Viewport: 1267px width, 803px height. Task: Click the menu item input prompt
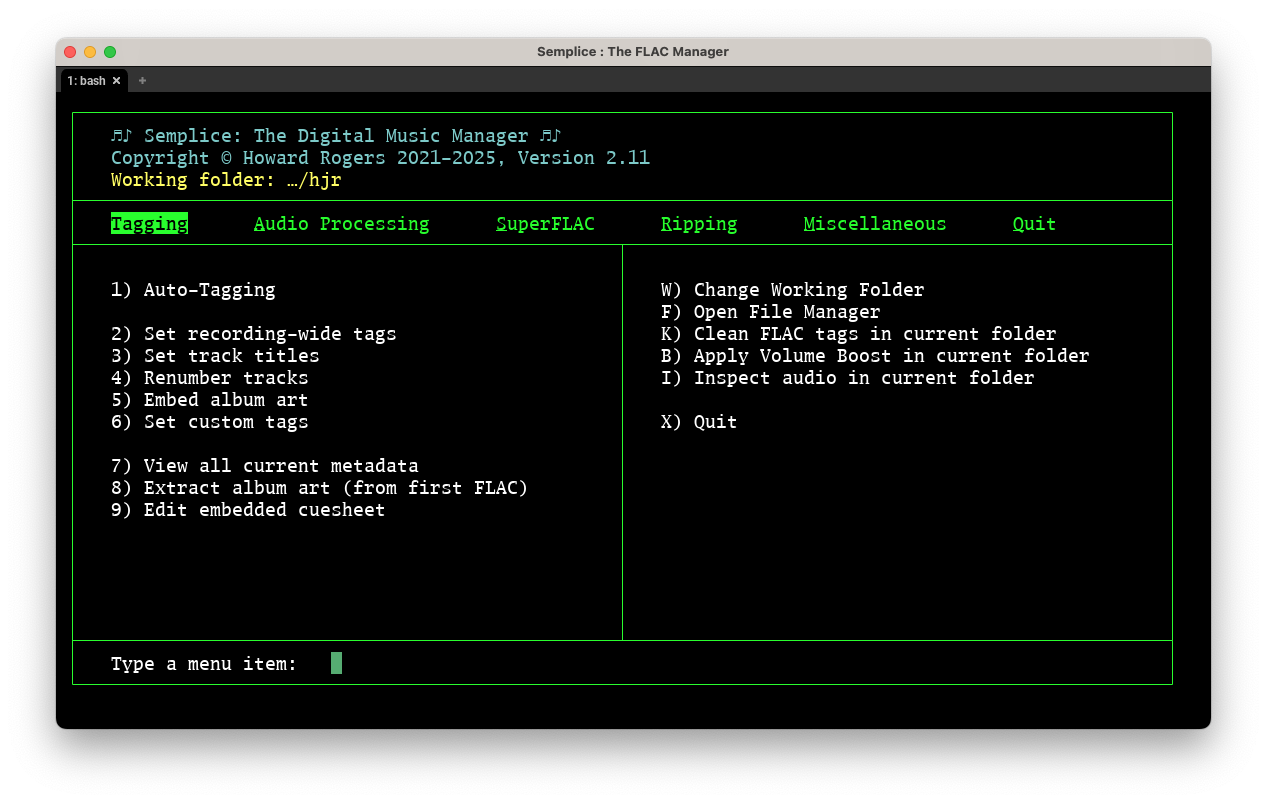336,662
